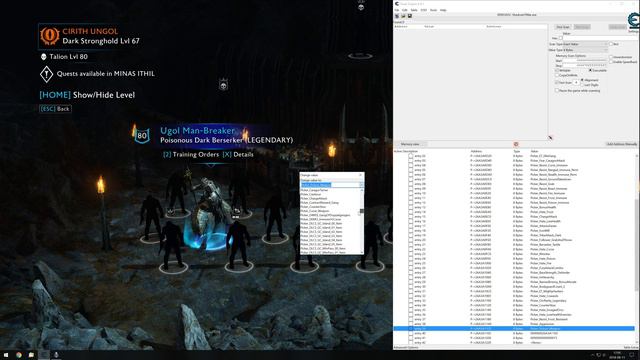Open the Help menu
The height and width of the screenshot is (360, 640).
pyautogui.click(x=443, y=10)
